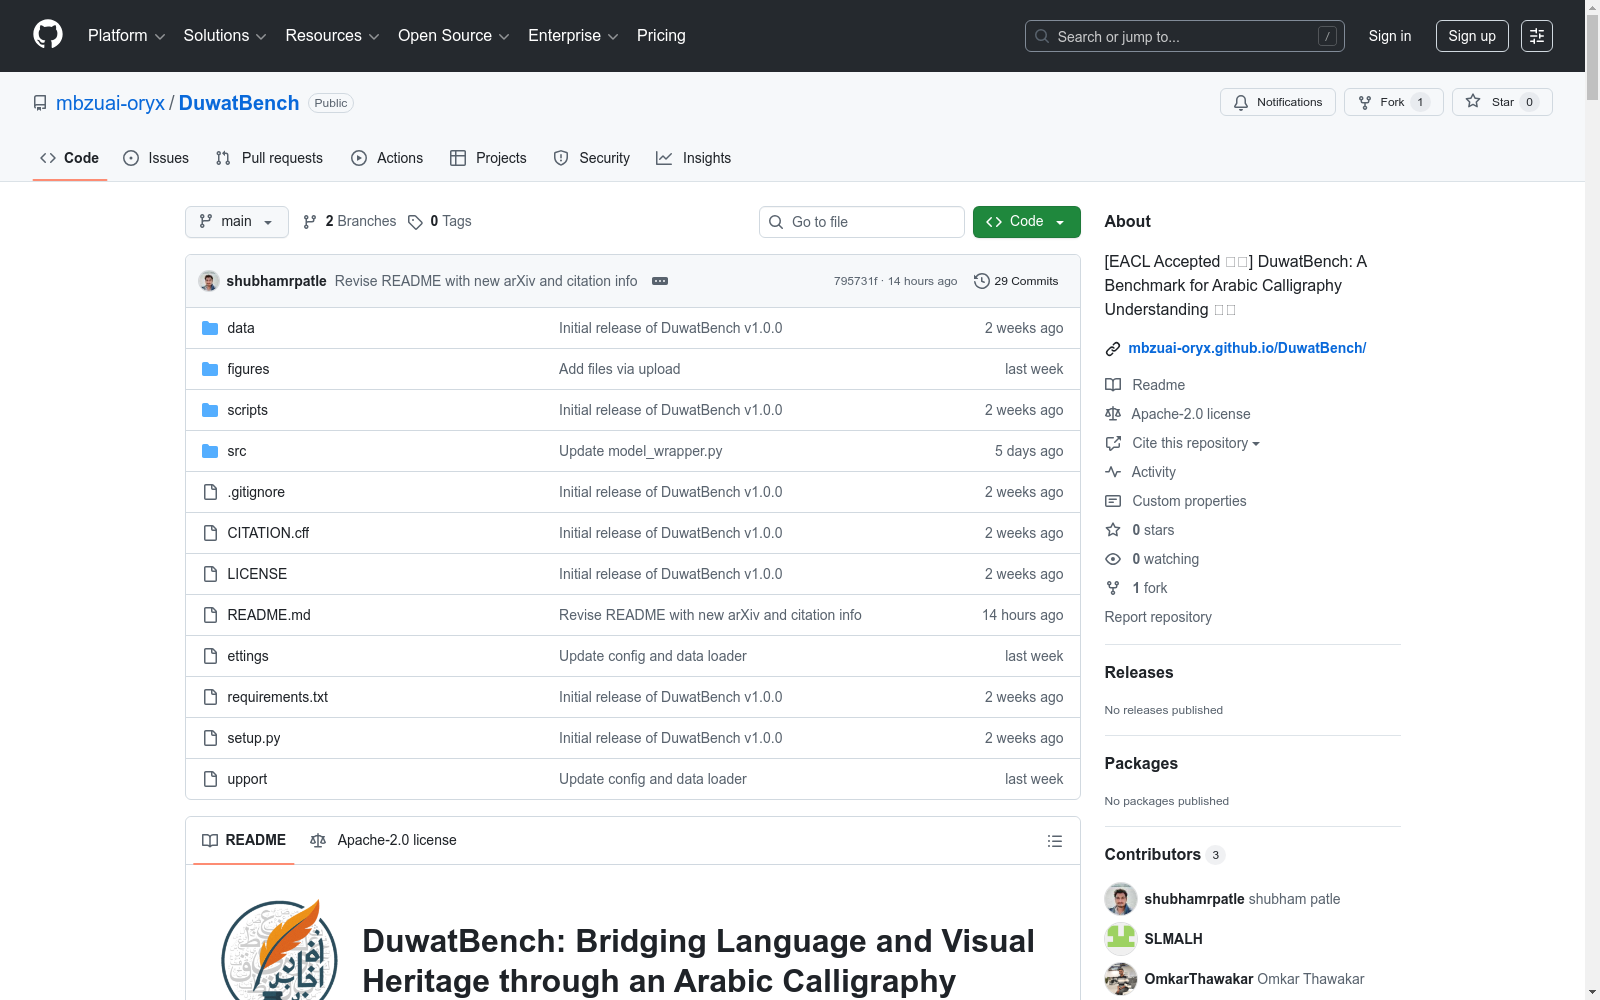Open the green Code dropdown button
This screenshot has height=1000, width=1600.
(x=1026, y=222)
